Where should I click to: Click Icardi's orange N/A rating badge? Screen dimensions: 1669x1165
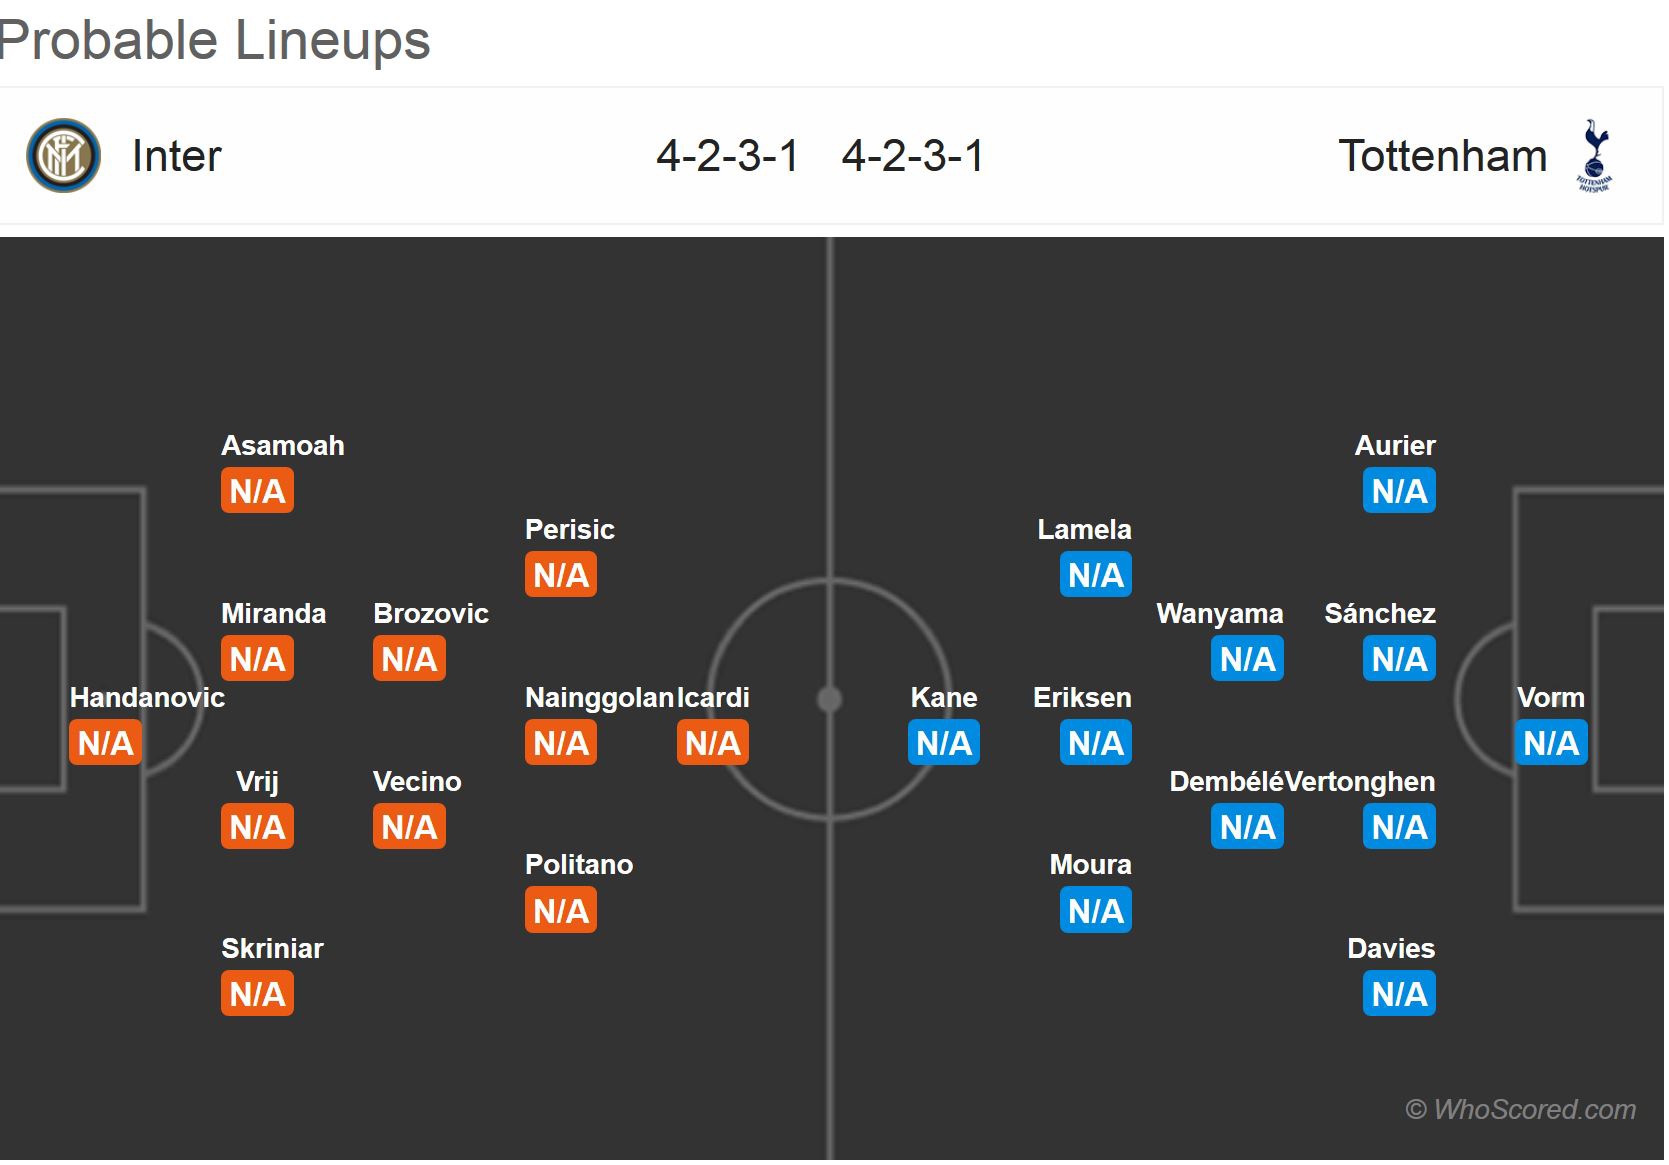click(713, 743)
